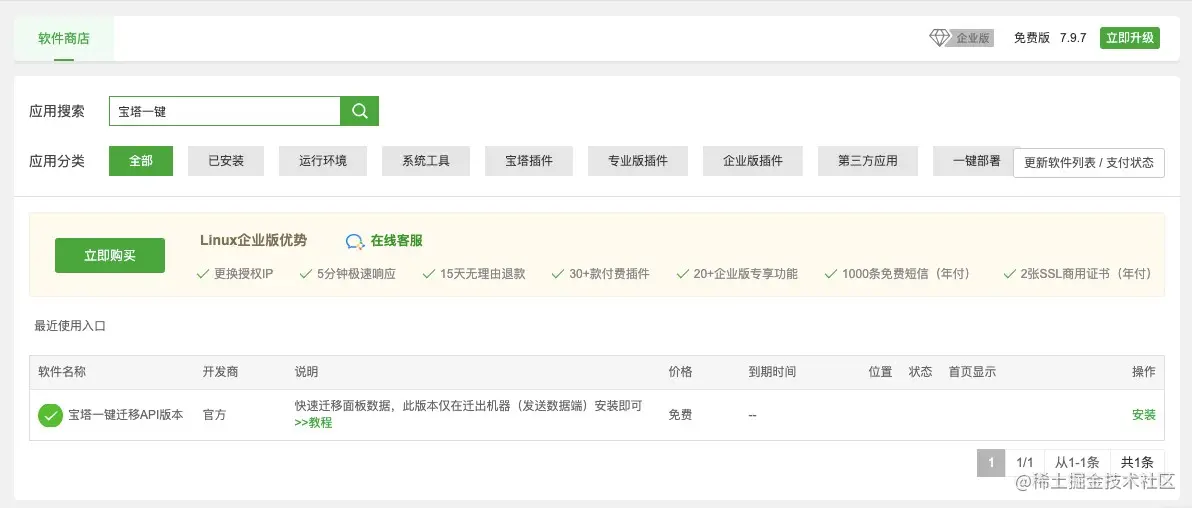Image resolution: width=1192 pixels, height=508 pixels.
Task: Click the 立即购买 button
Action: coord(109,256)
